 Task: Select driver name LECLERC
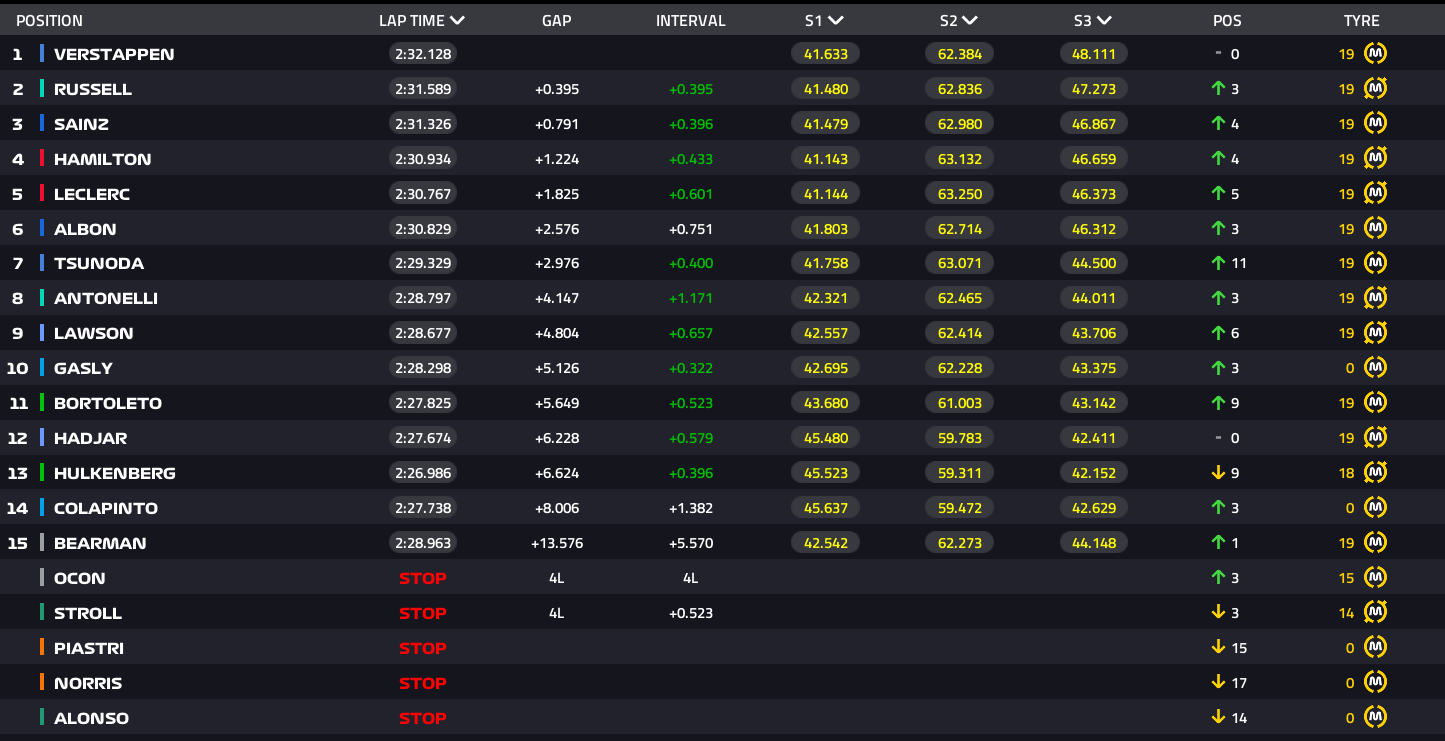92,194
